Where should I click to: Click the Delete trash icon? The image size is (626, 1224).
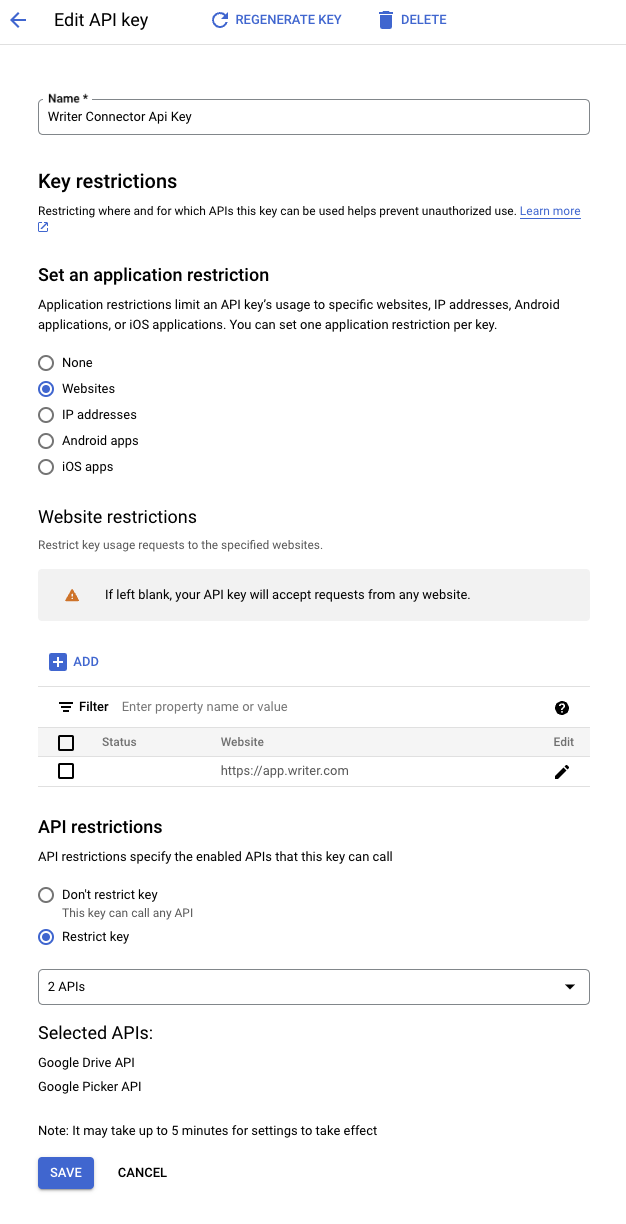pos(385,20)
